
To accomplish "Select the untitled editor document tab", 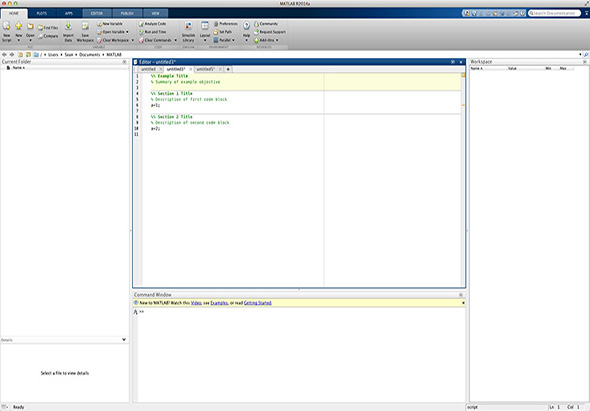I will pyautogui.click(x=148, y=69).
